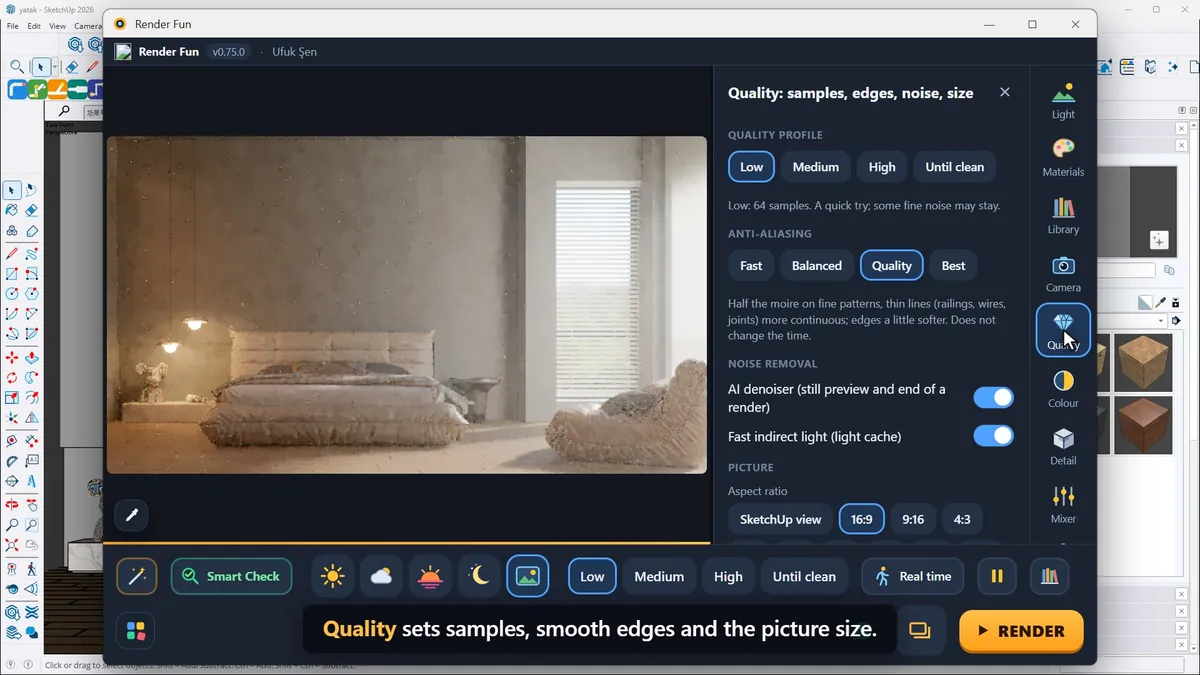This screenshot has height=675, width=1200.
Task: Choose Balanced anti-aliasing
Action: click(x=817, y=266)
